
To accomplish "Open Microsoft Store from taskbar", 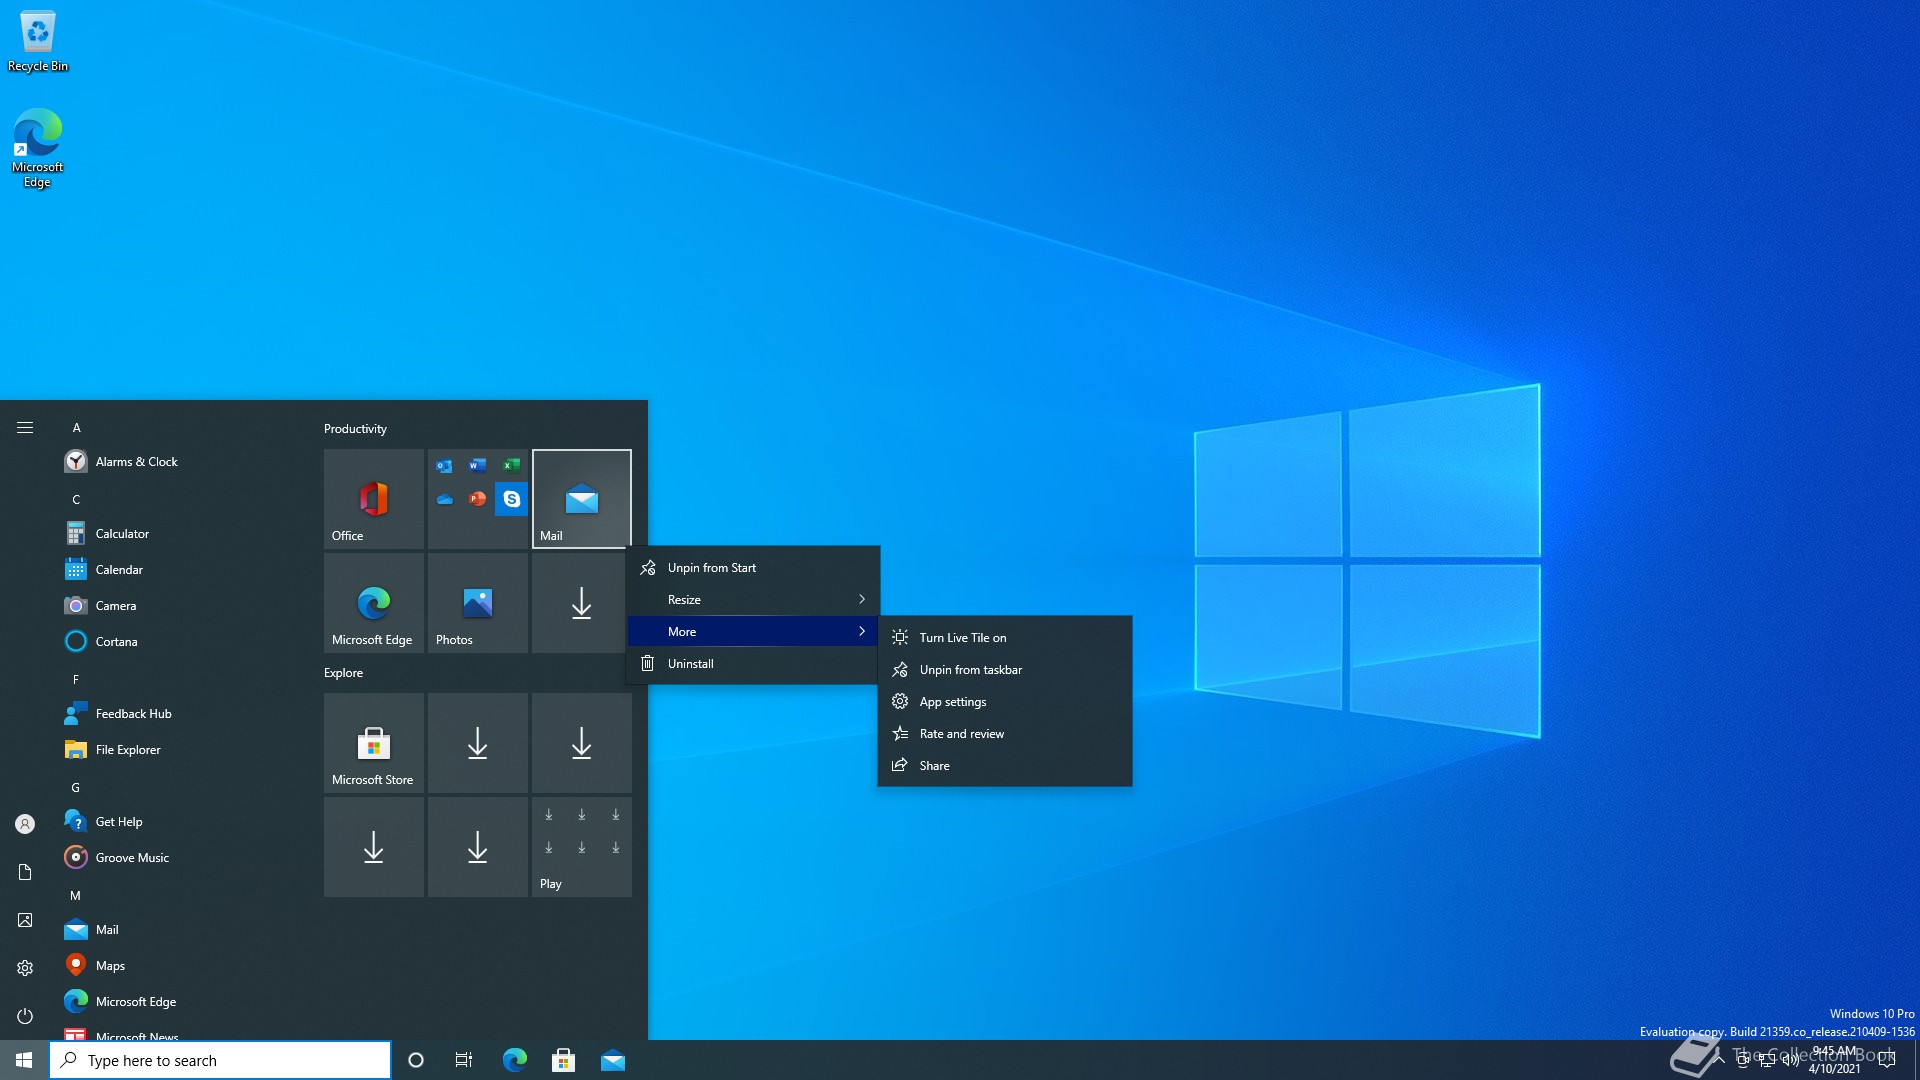I will tap(563, 1060).
